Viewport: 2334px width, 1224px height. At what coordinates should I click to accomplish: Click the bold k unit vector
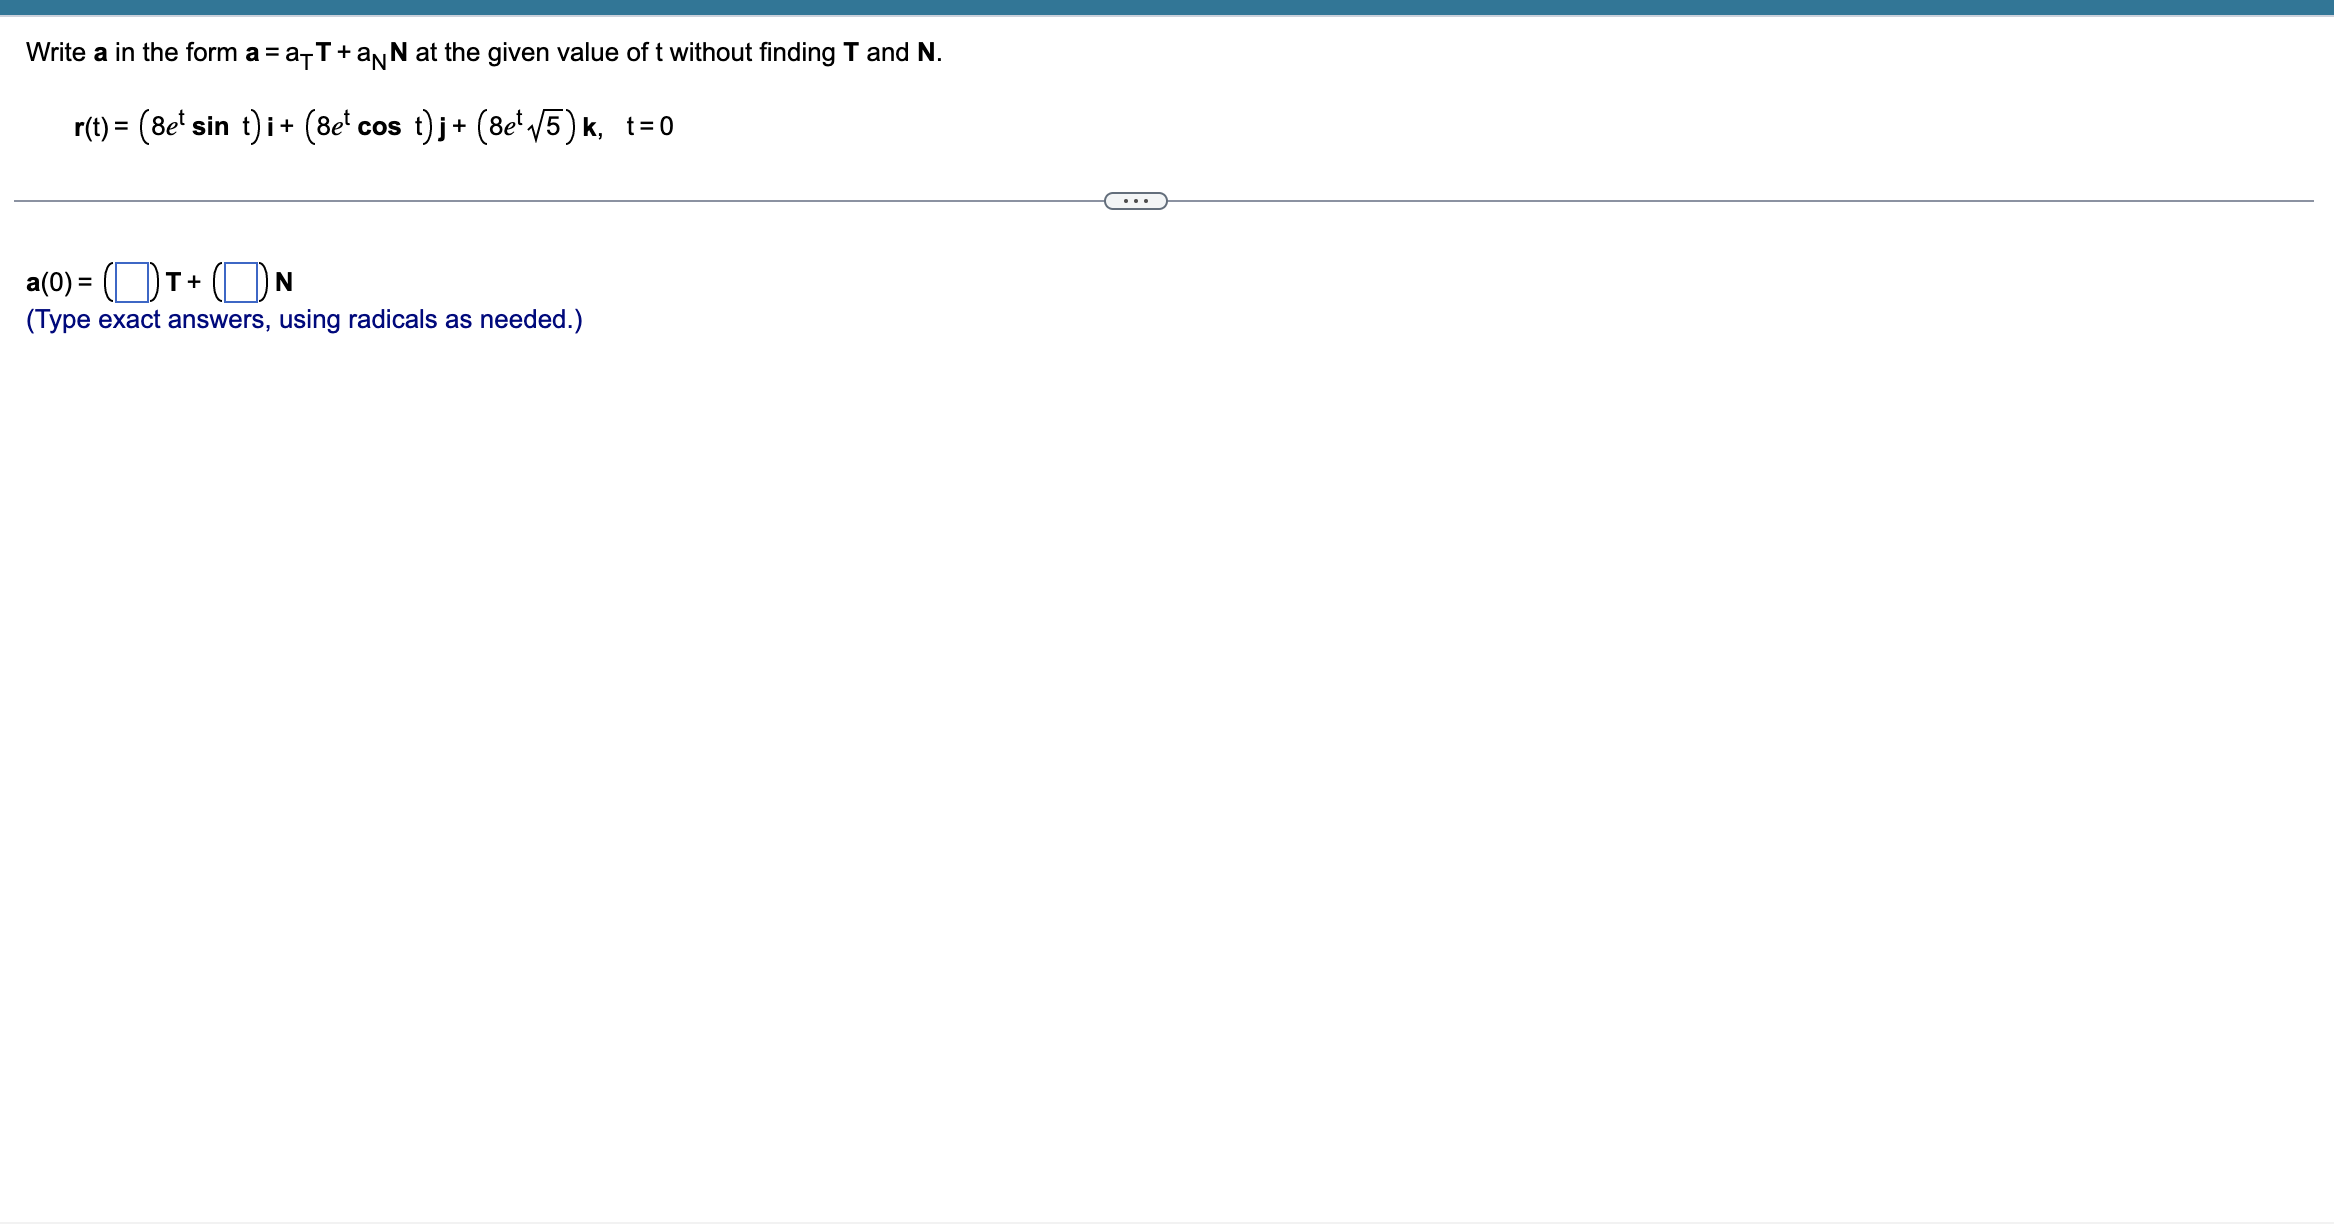[590, 127]
